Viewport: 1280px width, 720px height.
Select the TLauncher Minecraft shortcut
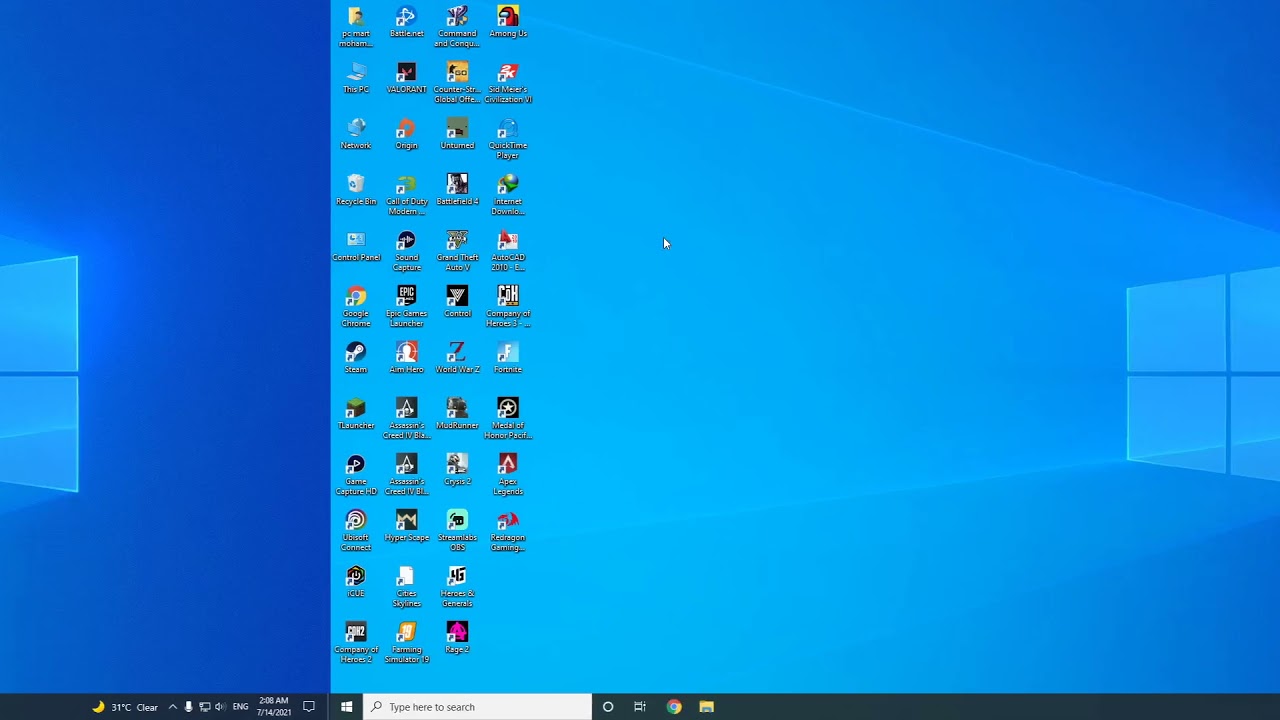pos(356,415)
